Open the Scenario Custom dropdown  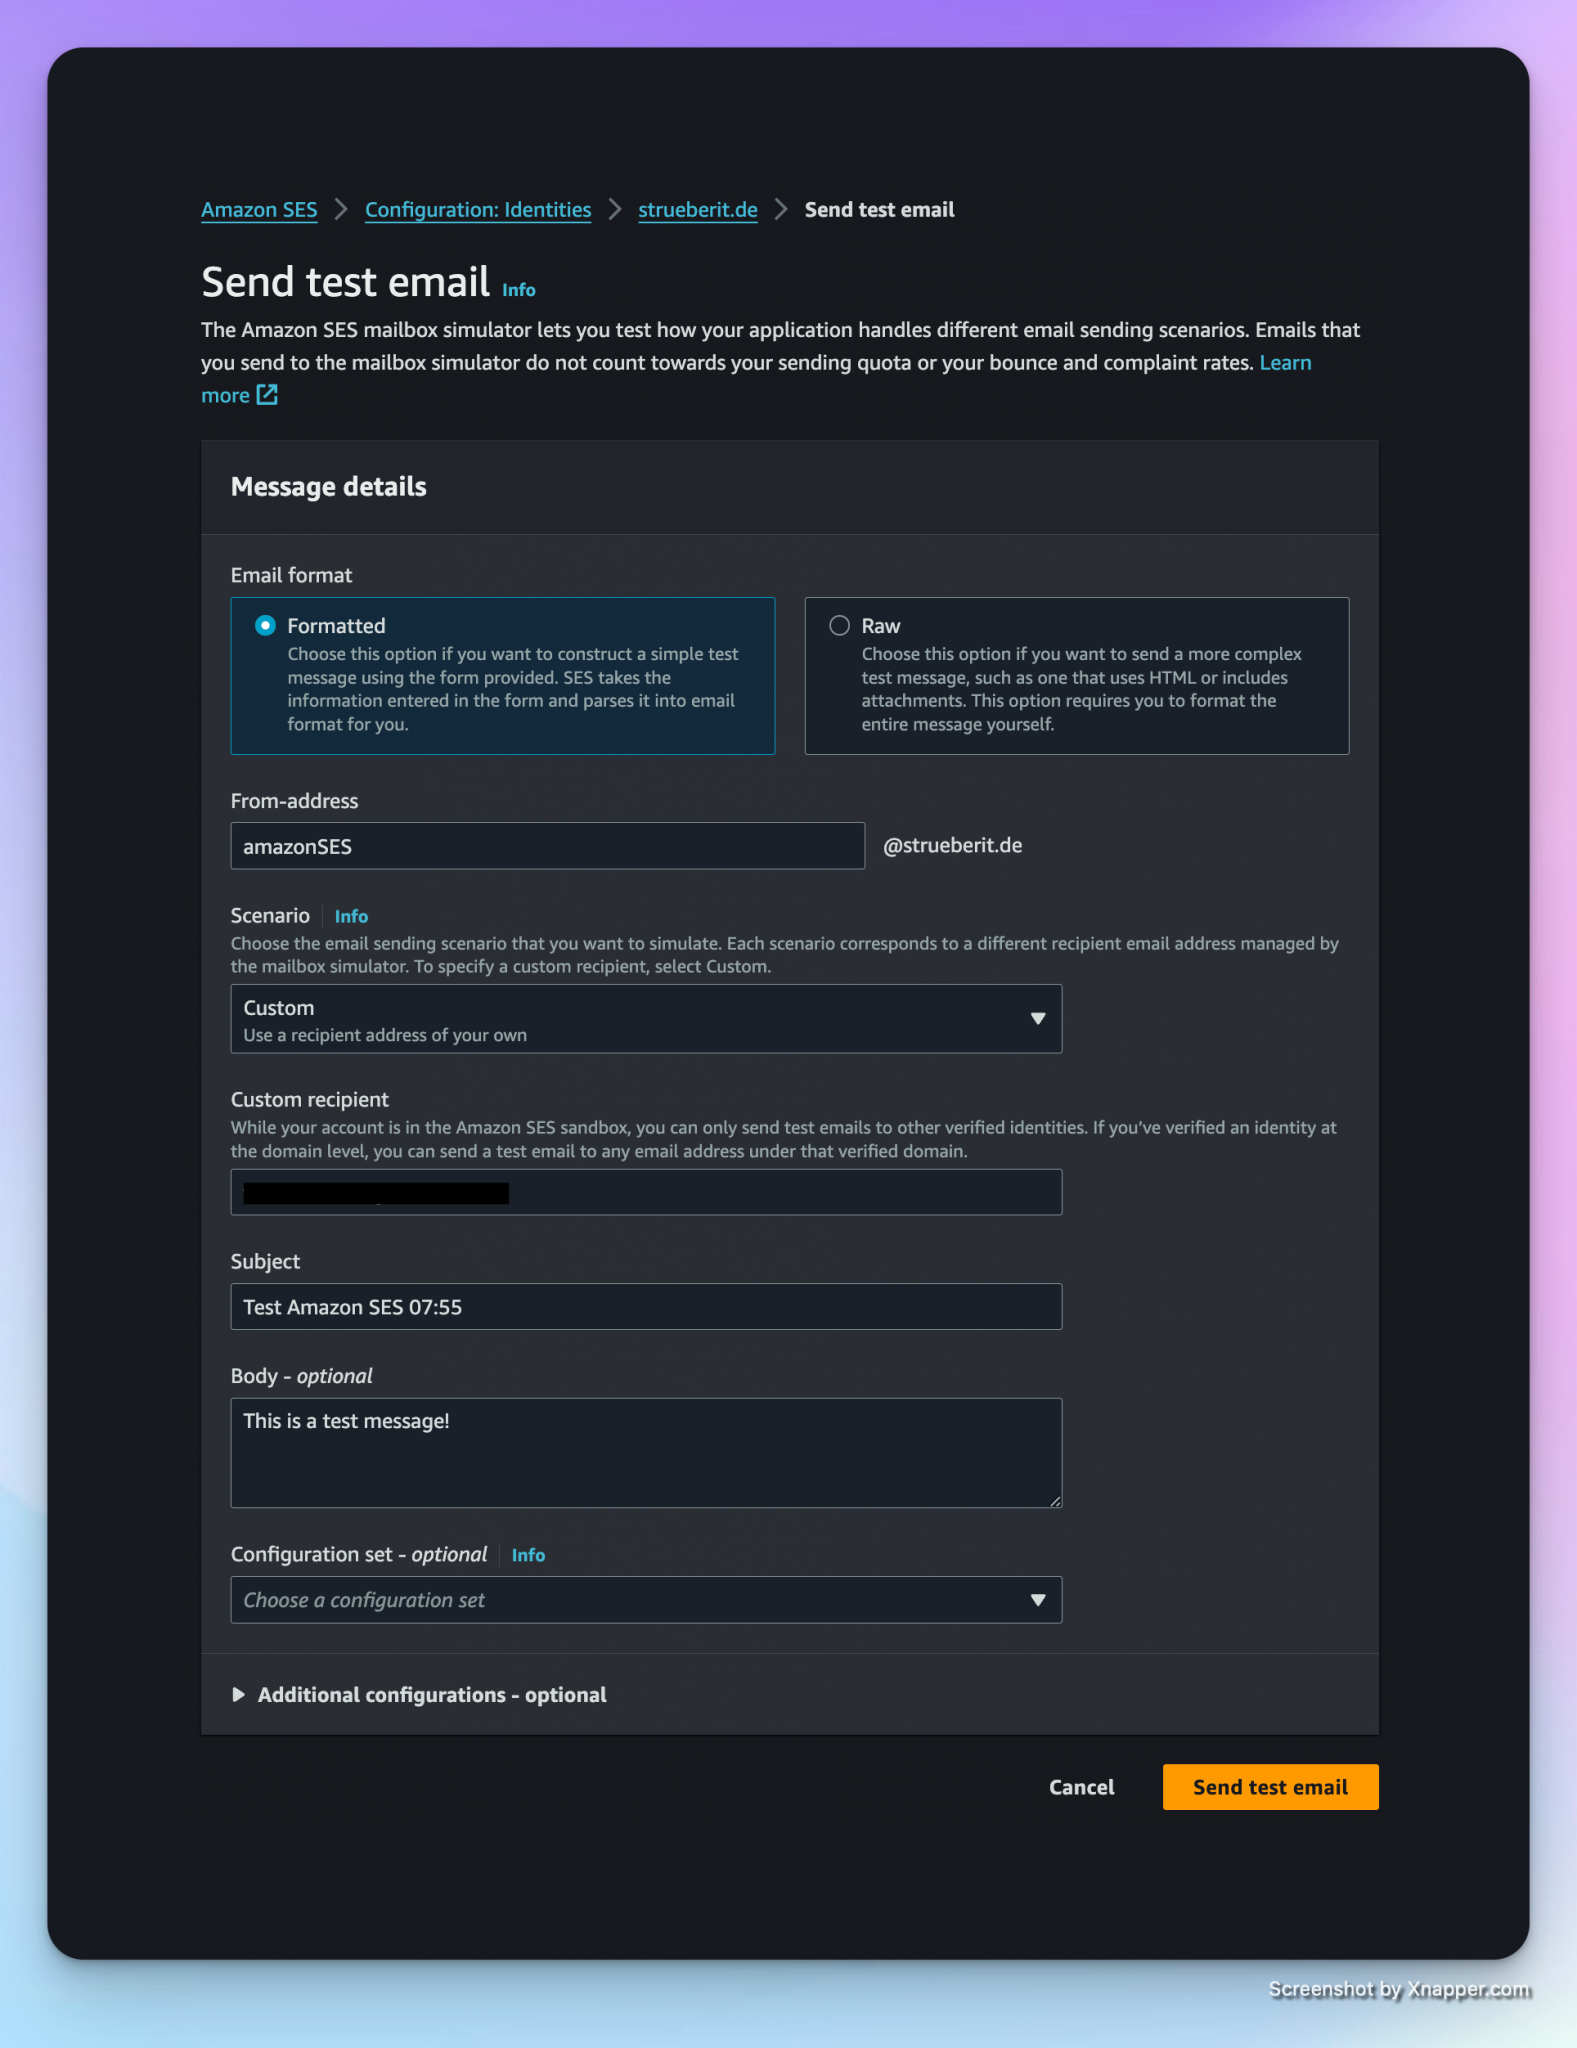[645, 1019]
